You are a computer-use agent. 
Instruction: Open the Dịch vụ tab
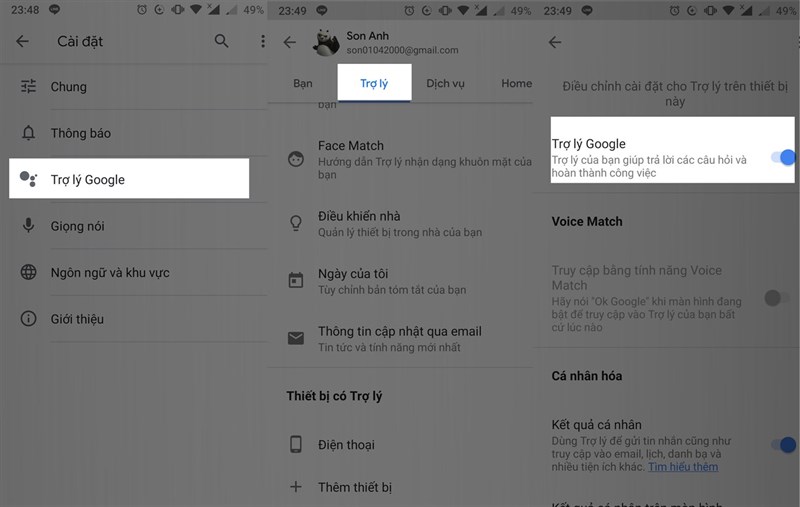click(445, 83)
